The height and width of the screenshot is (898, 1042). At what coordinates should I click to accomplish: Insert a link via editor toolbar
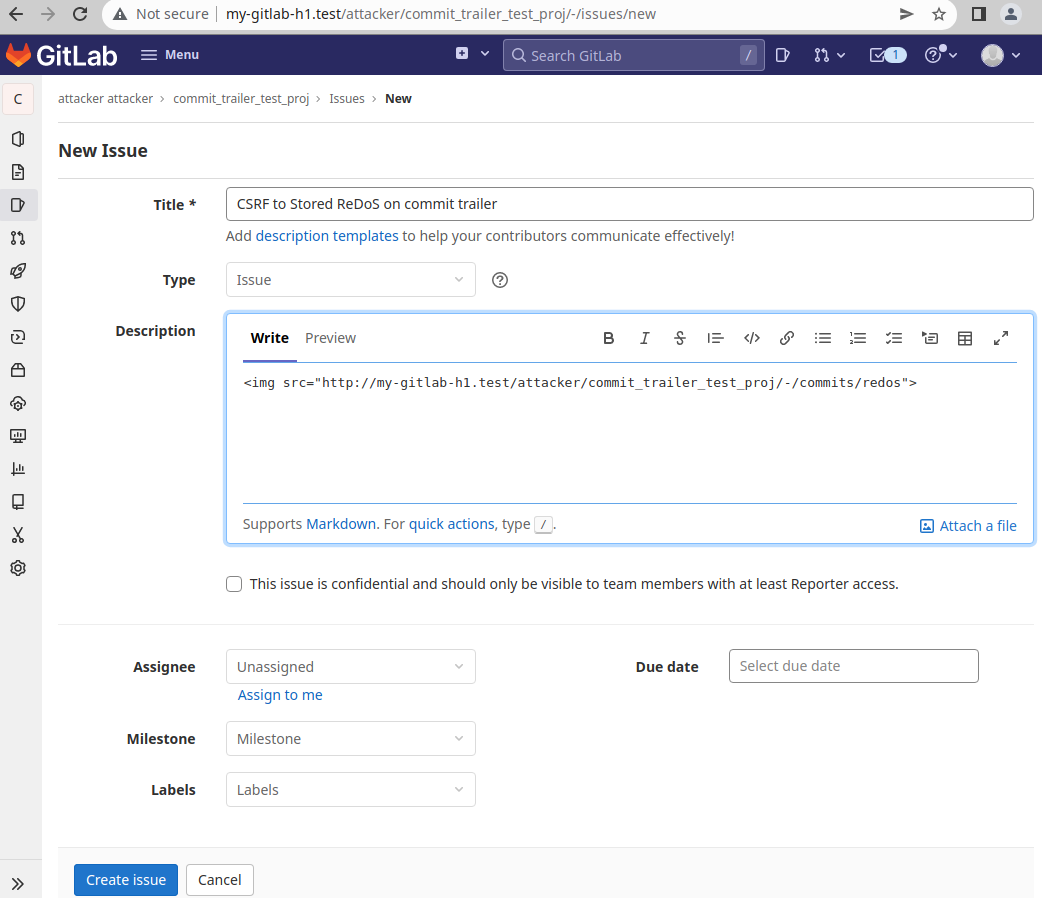[x=787, y=338]
